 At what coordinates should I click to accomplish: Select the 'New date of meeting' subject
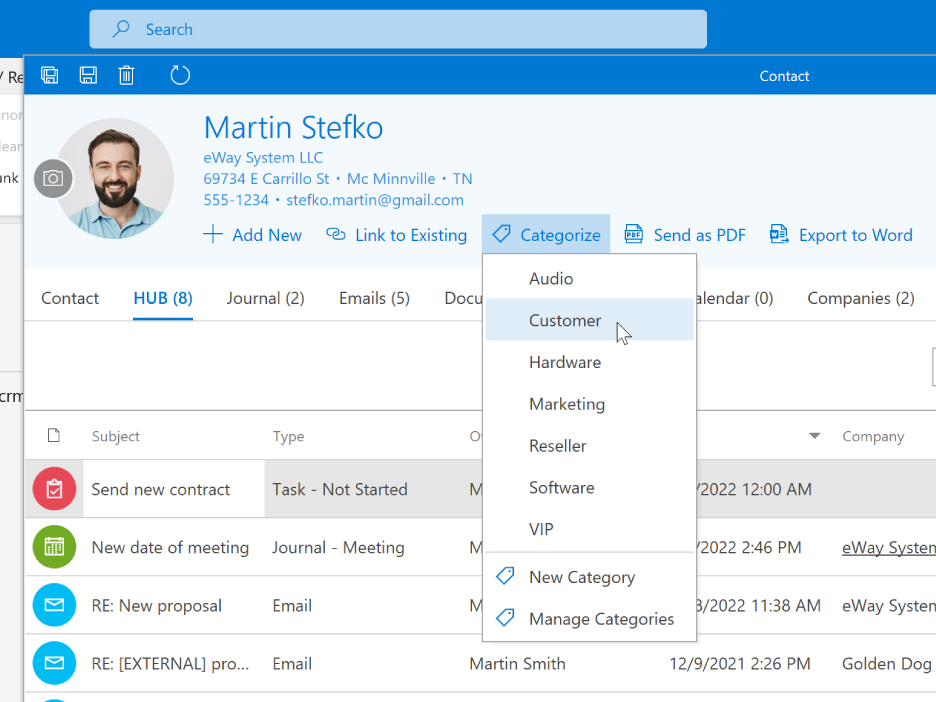point(170,547)
